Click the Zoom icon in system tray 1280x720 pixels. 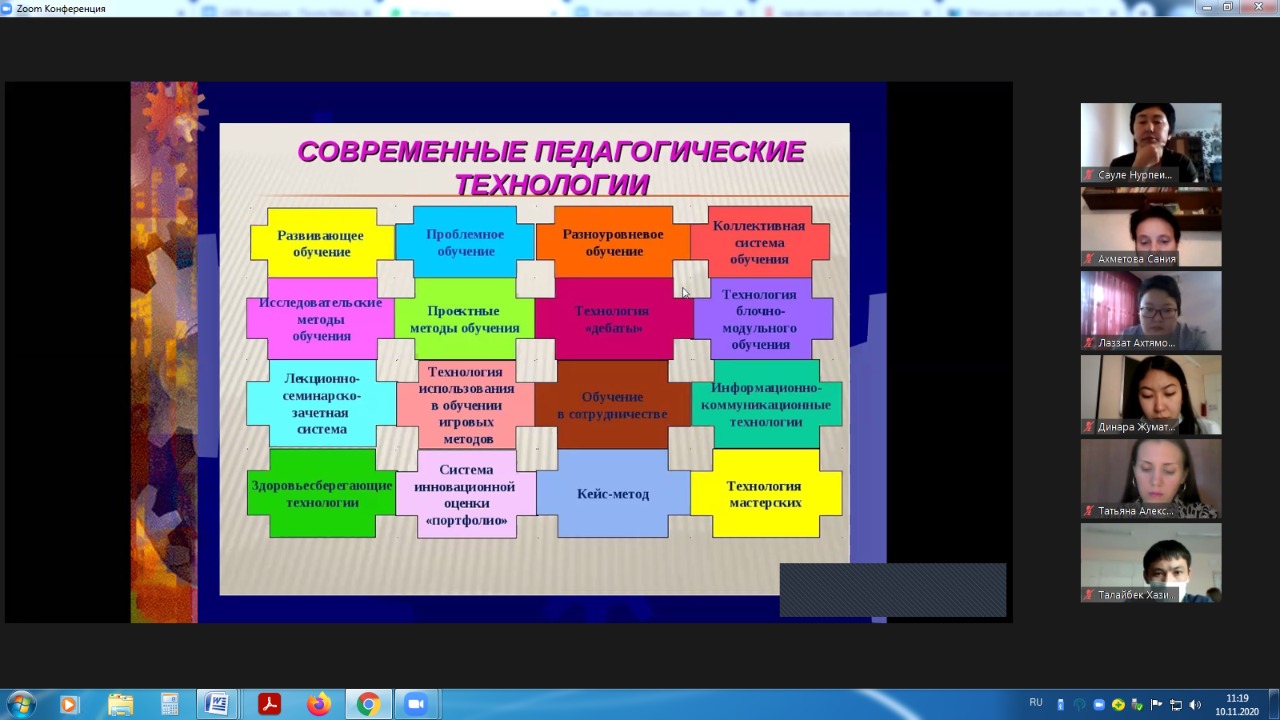pyautogui.click(x=1099, y=704)
